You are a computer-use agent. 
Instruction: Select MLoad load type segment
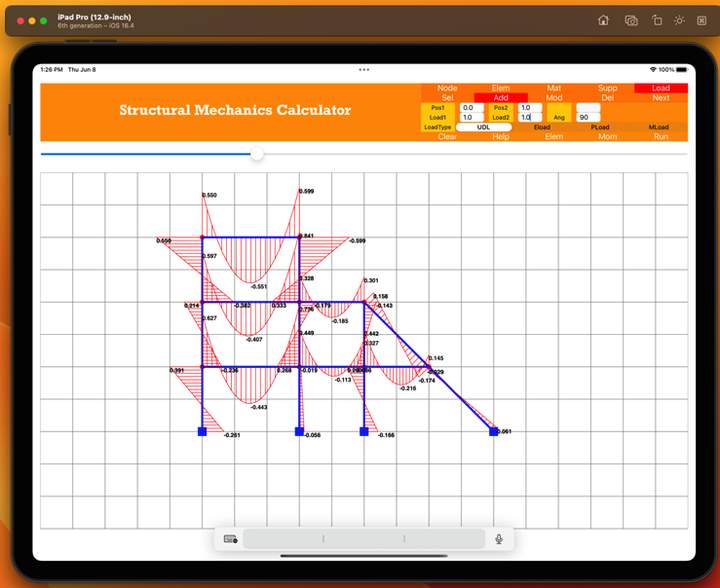(x=658, y=127)
